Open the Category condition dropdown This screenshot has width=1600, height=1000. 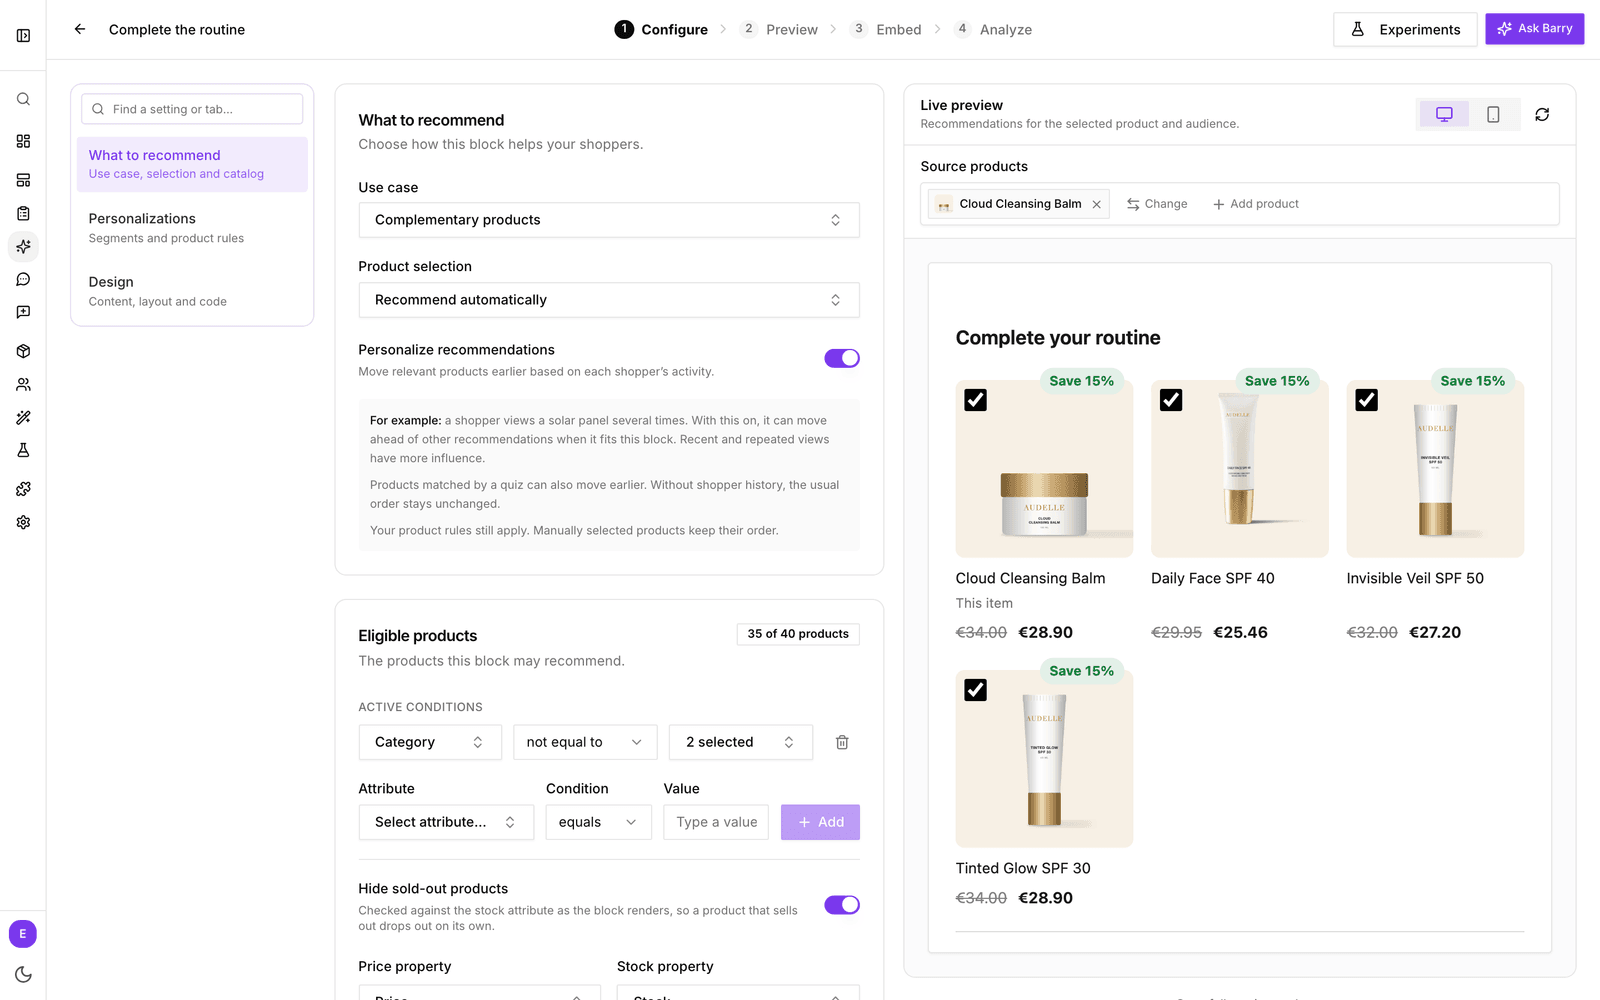tap(430, 742)
